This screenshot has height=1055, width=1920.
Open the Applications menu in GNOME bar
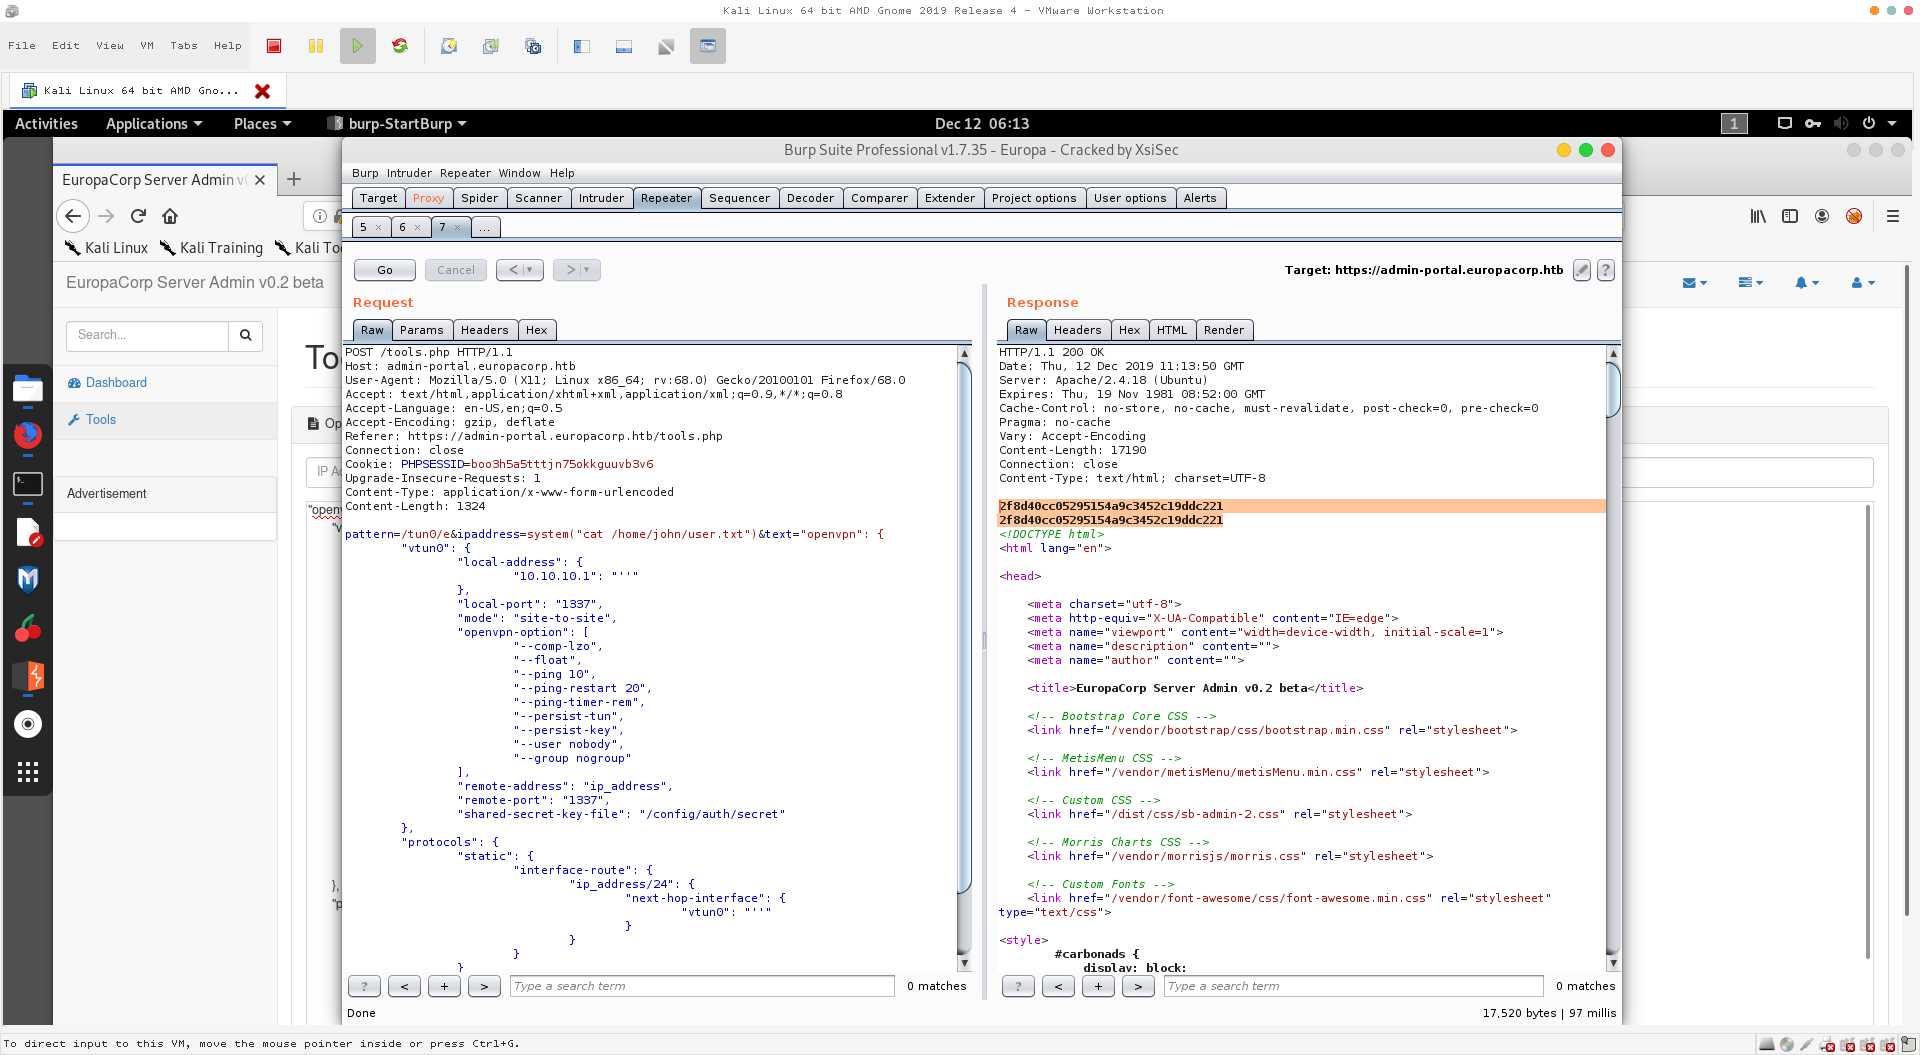[x=154, y=124]
